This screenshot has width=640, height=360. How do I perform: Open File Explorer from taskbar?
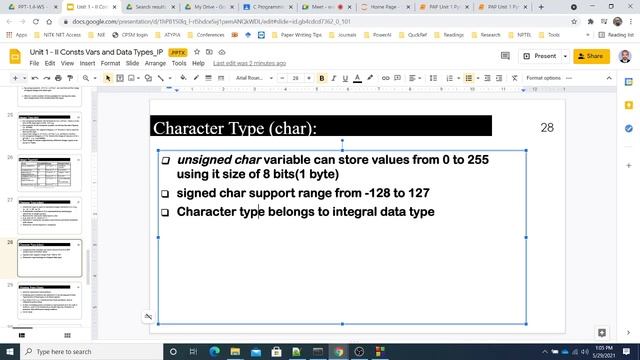coord(235,351)
